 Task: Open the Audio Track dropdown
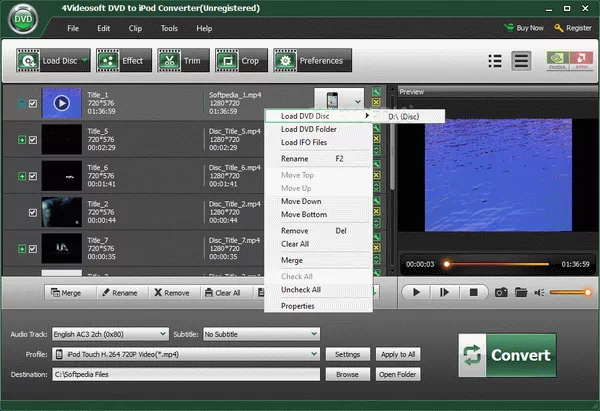pos(109,334)
